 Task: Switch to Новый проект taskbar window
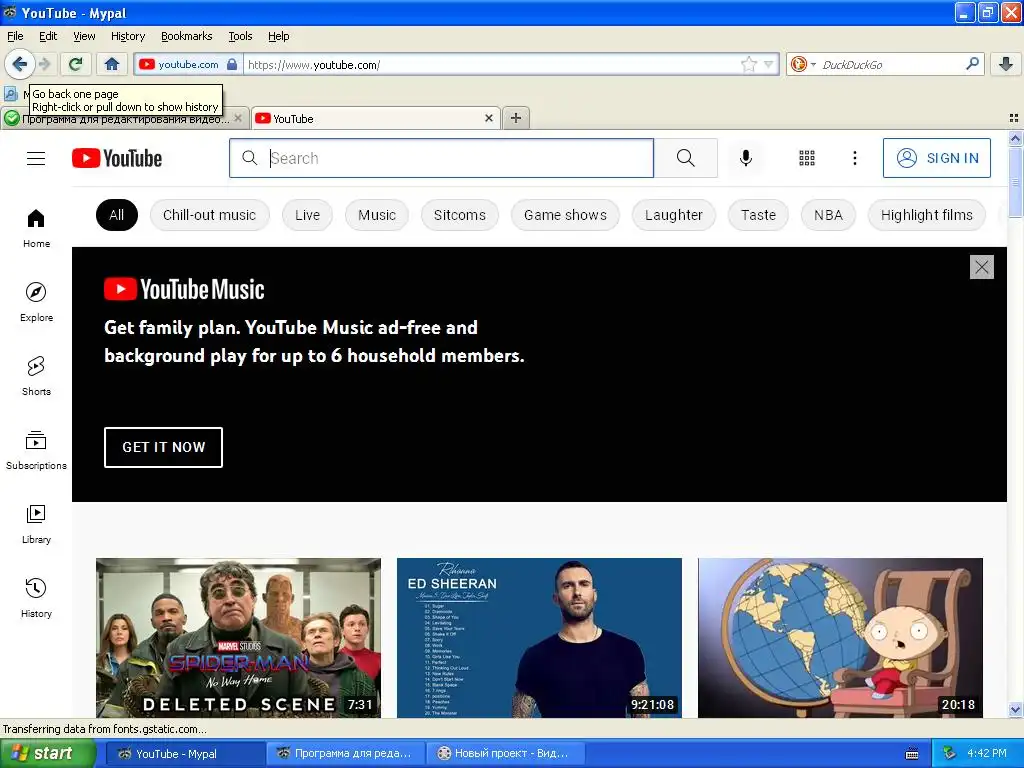click(505, 754)
